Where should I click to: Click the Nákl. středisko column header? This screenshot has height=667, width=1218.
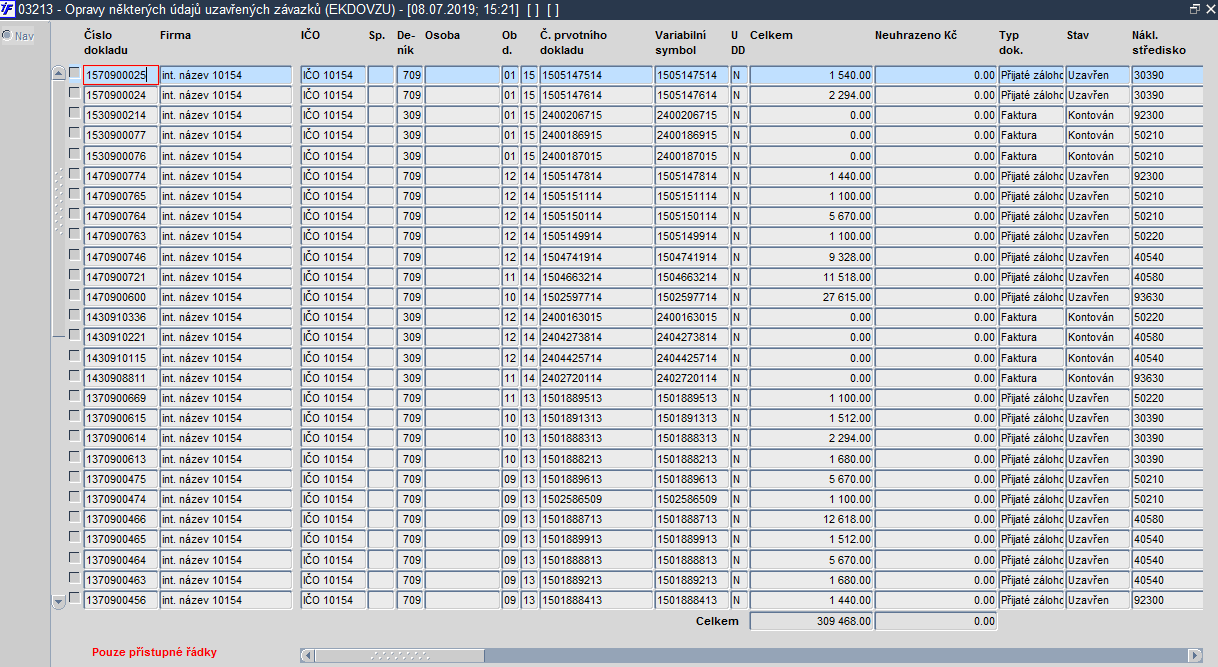coord(1160,42)
